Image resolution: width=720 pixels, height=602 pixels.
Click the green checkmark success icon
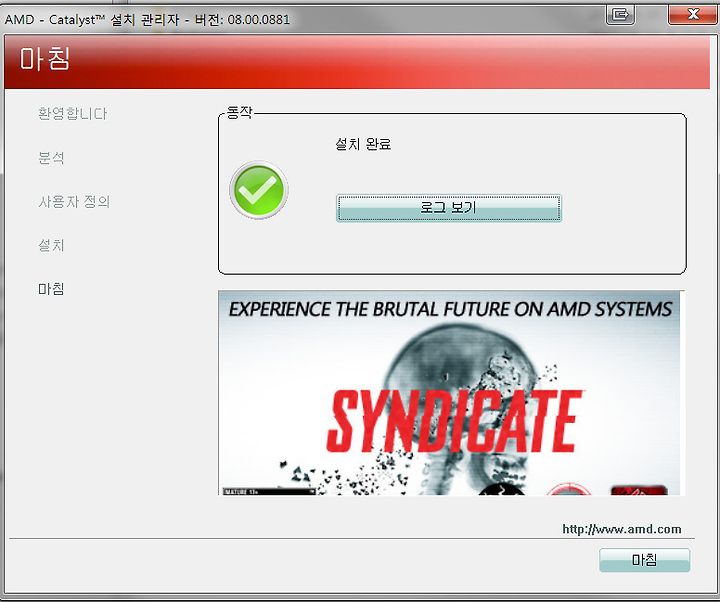259,190
